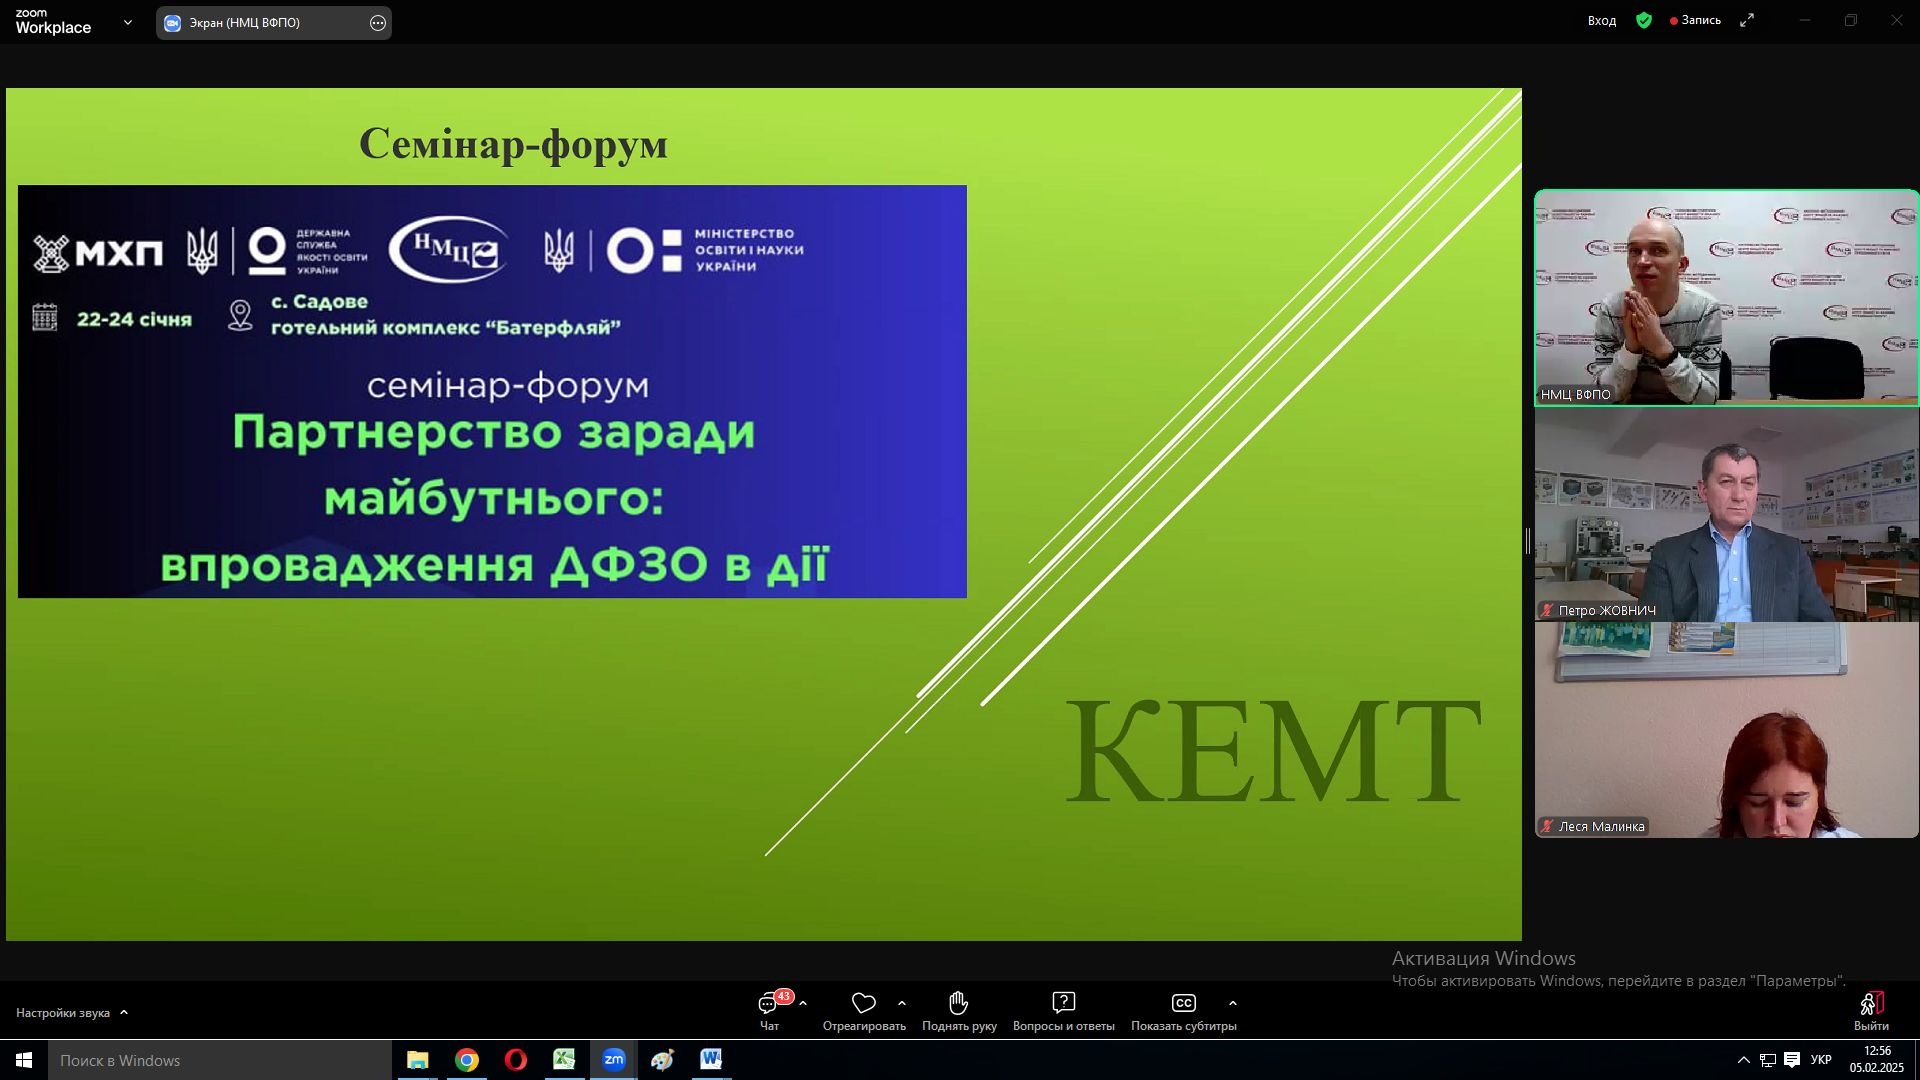Click the green security shield icon
This screenshot has width=1920, height=1080.
1644,20
